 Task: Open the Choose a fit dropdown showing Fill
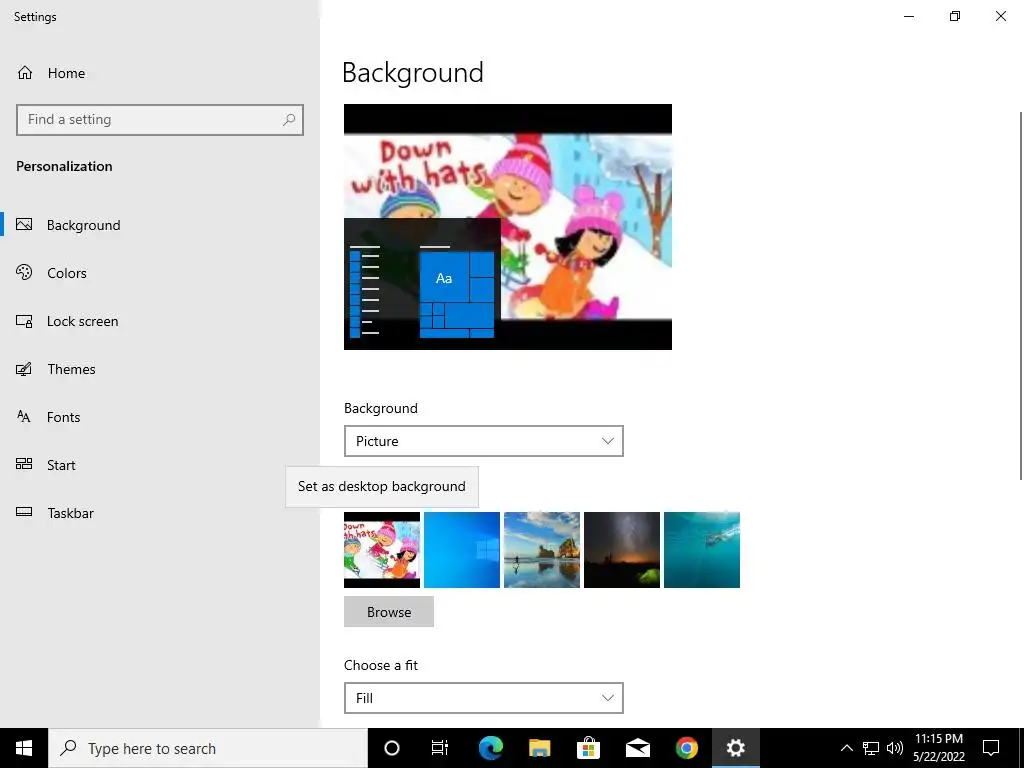tap(484, 698)
